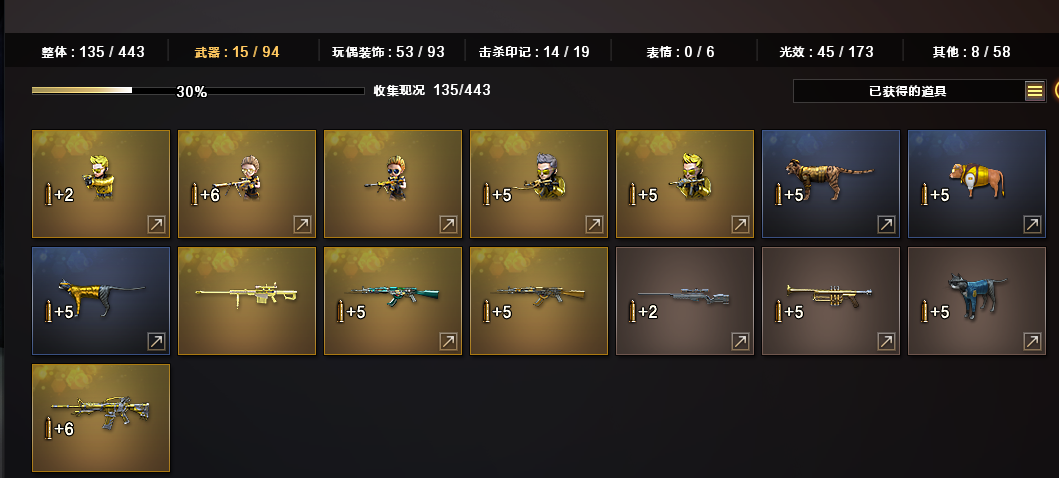This screenshot has width=1059, height=478.
Task: Open the 其他 8/58 category tab
Action: [971, 52]
